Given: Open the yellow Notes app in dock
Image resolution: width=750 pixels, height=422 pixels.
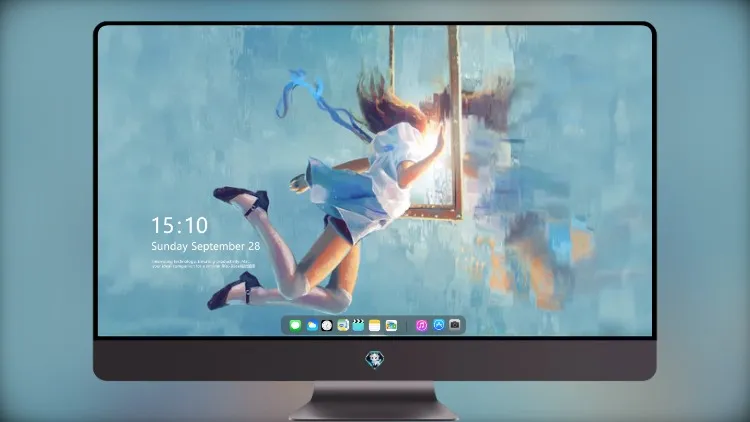Looking at the screenshot, I should [375, 325].
